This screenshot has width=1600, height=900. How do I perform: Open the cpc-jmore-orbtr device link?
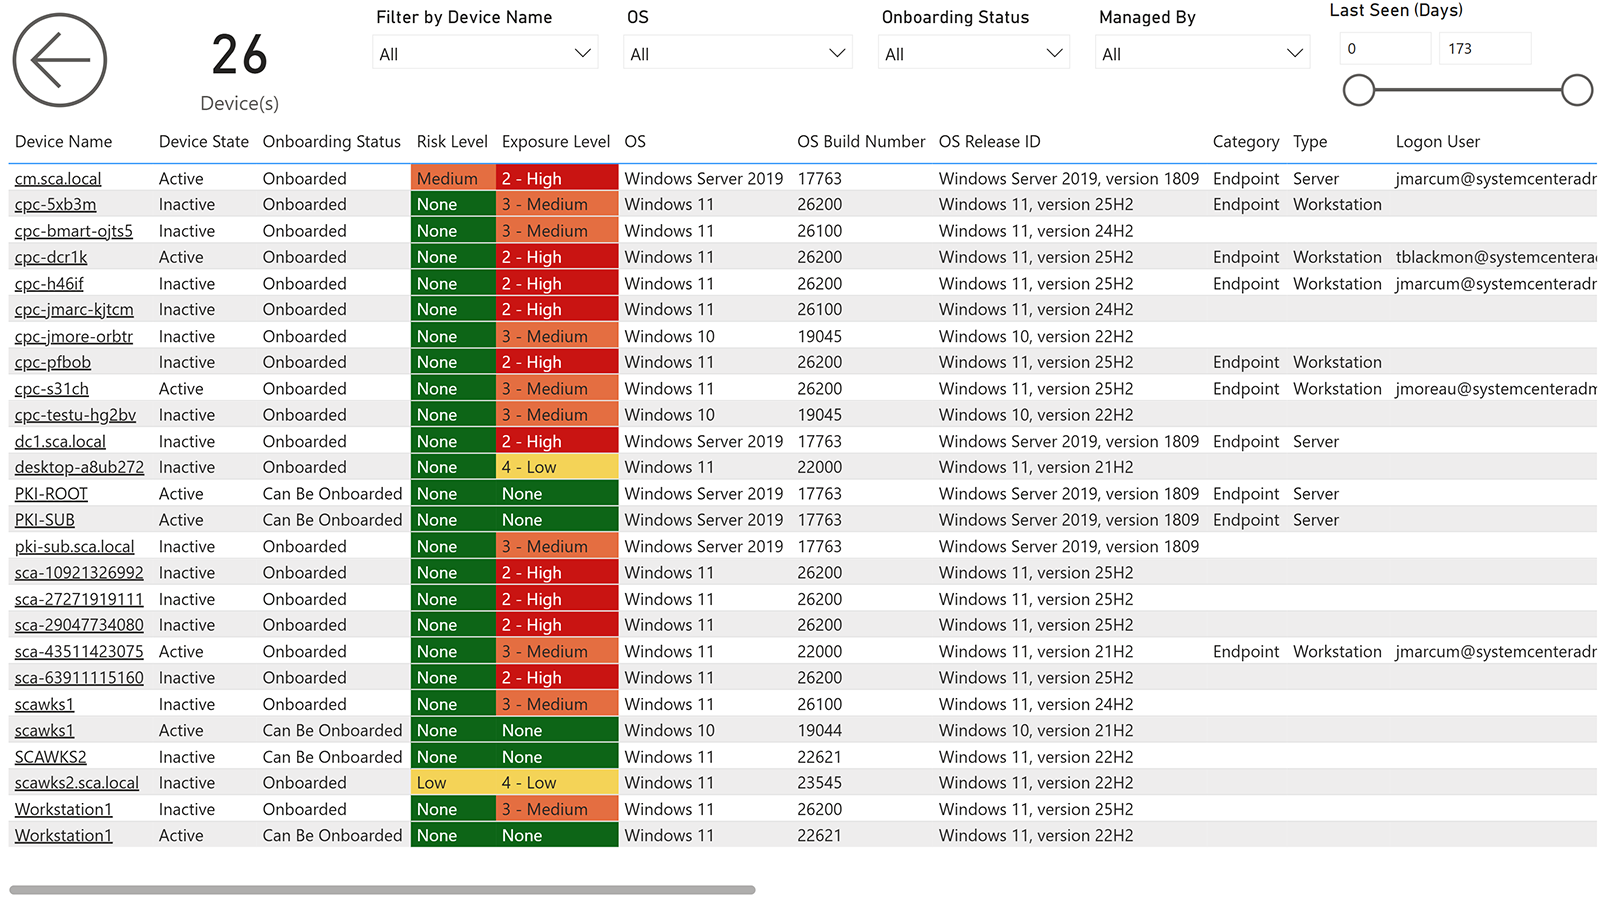click(x=74, y=336)
